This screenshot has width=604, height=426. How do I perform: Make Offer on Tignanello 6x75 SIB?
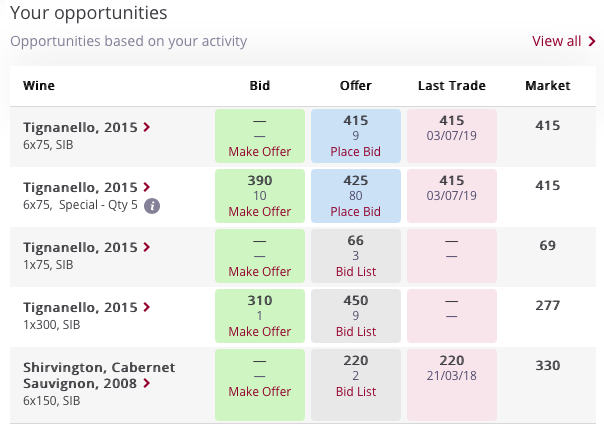(260, 151)
